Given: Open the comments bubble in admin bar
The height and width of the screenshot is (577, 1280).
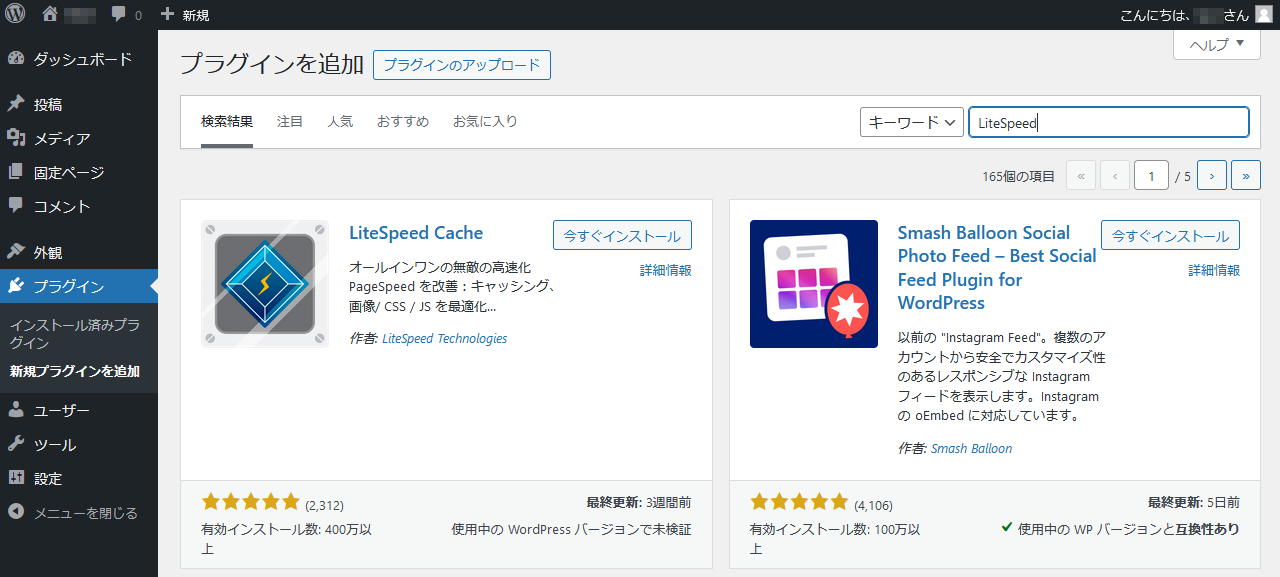Looking at the screenshot, I should (119, 15).
